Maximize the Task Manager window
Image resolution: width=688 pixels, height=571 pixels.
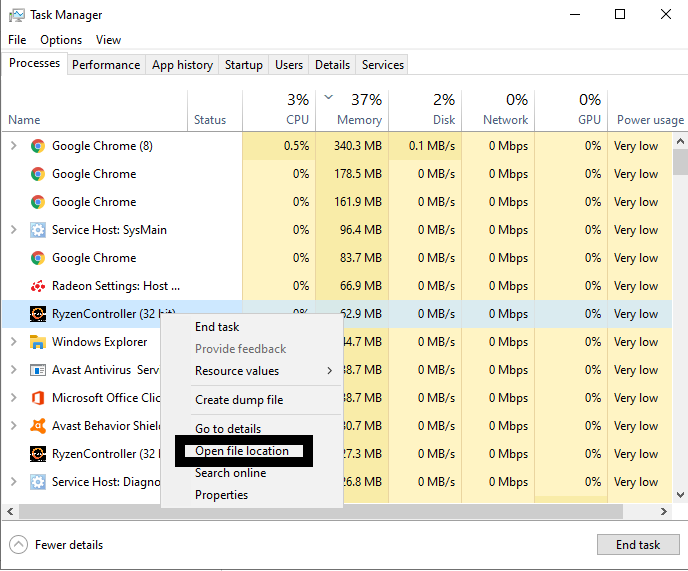[620, 14]
